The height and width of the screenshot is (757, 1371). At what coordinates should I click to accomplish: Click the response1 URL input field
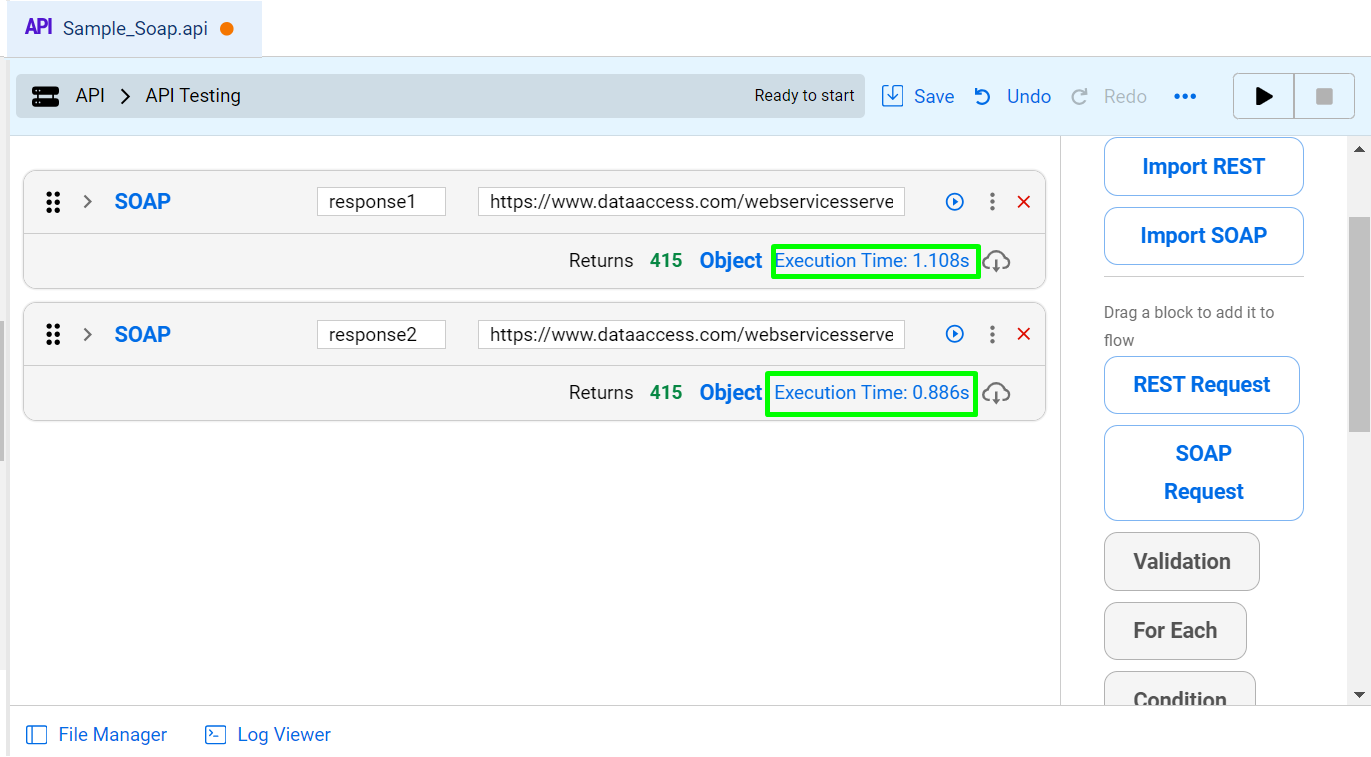(691, 202)
